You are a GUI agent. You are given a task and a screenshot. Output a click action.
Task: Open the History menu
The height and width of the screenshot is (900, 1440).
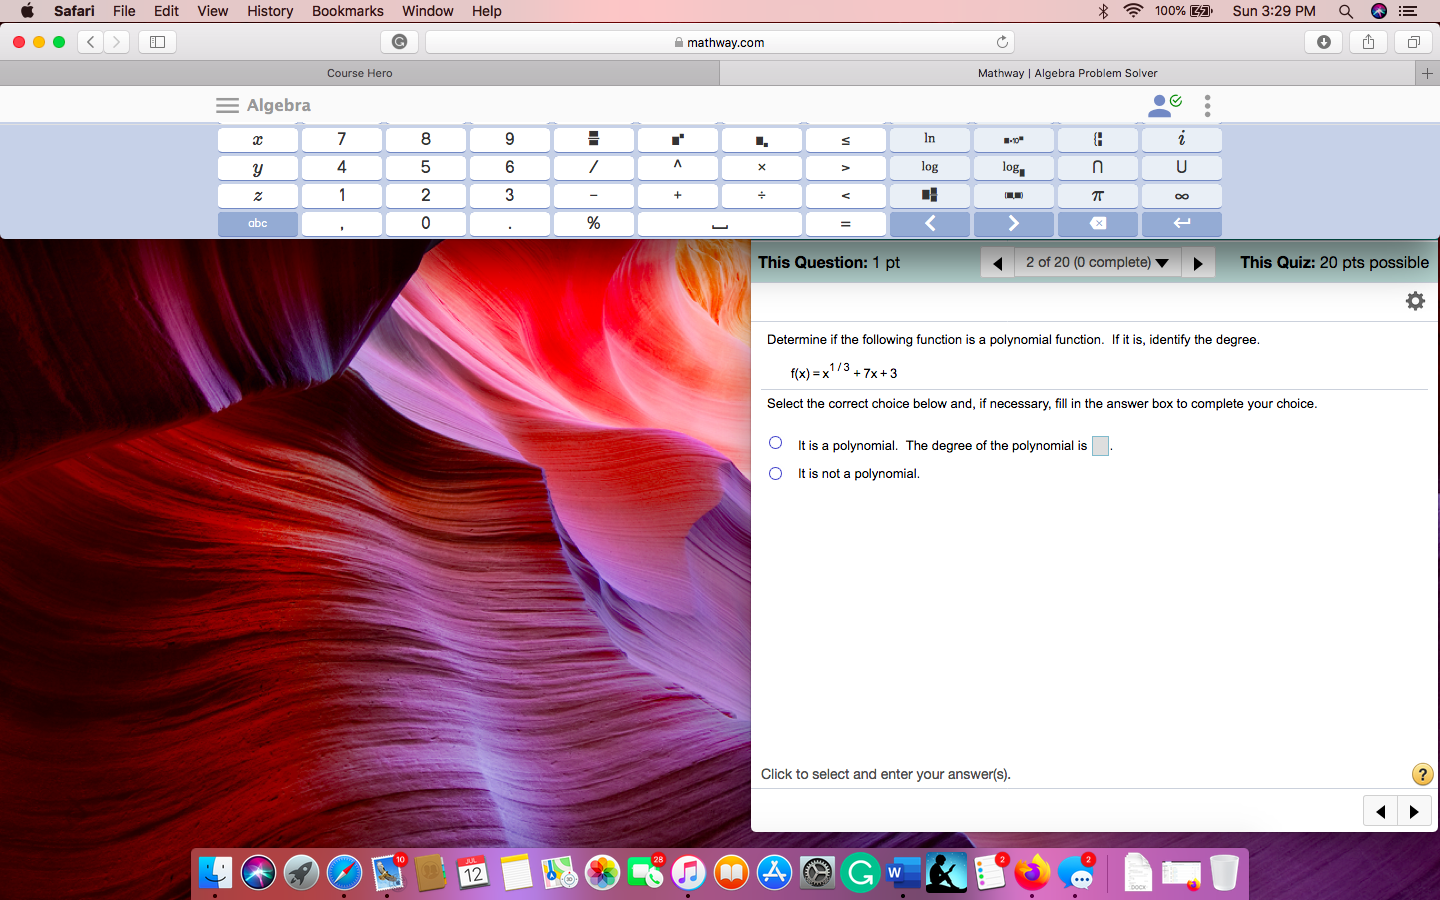(x=270, y=11)
